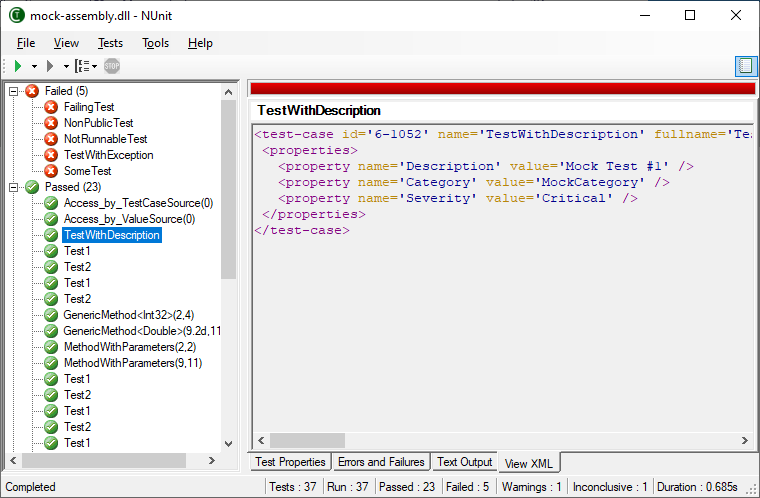This screenshot has height=498, width=760.
Task: Switch to the Test Properties tab
Action: click(290, 462)
